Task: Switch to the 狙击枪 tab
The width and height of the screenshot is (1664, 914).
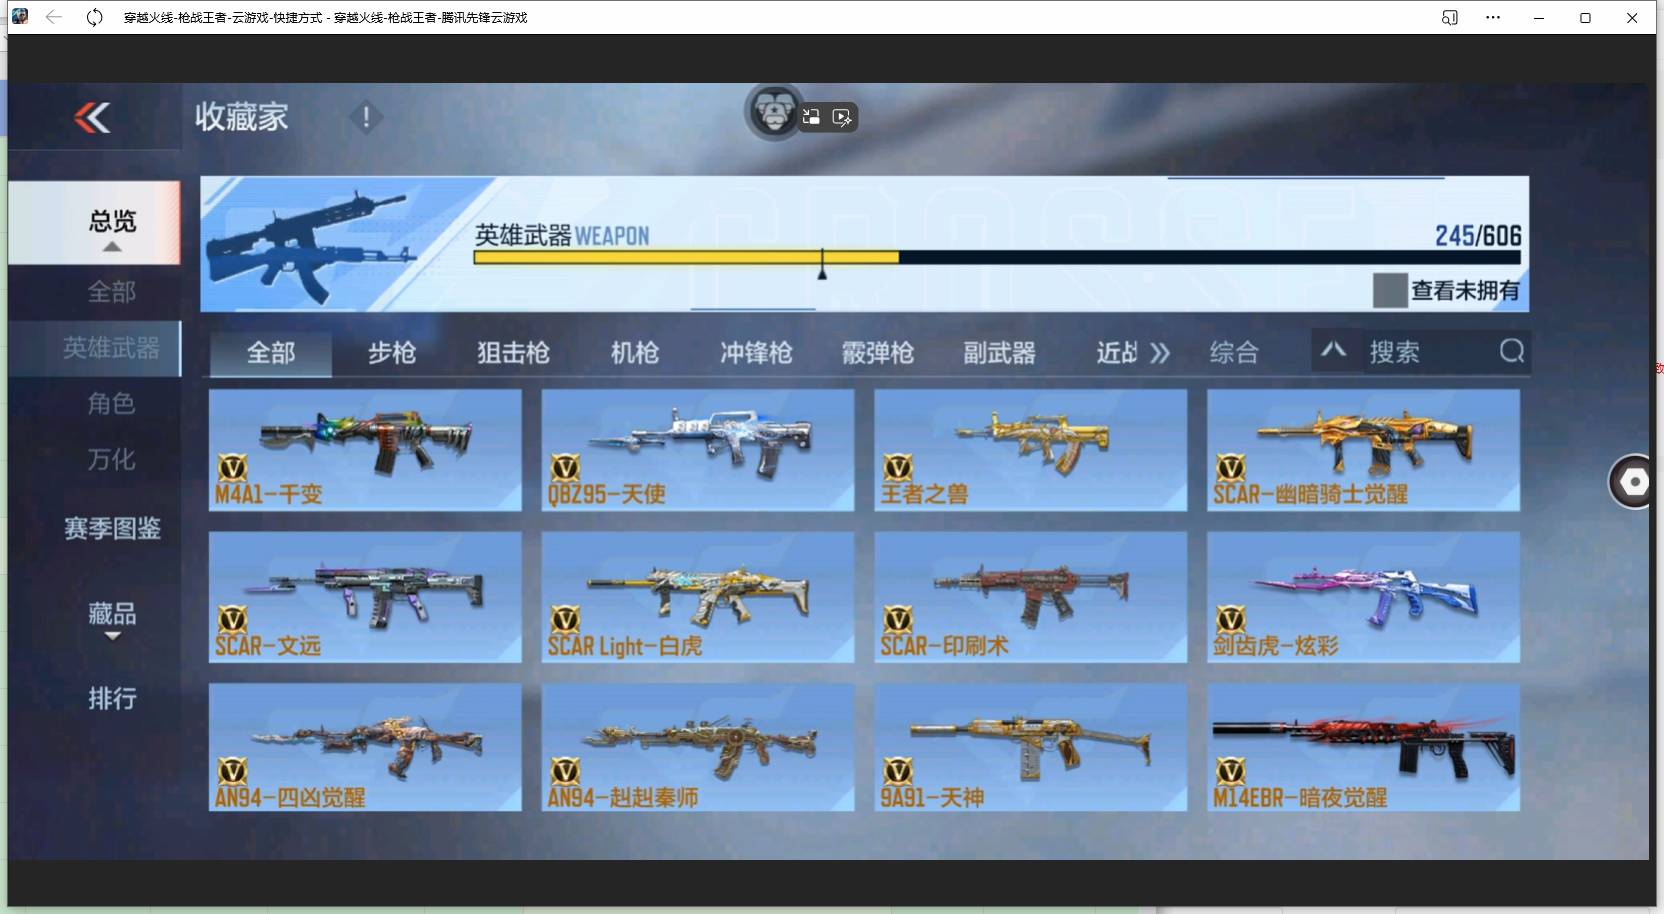Action: 513,353
